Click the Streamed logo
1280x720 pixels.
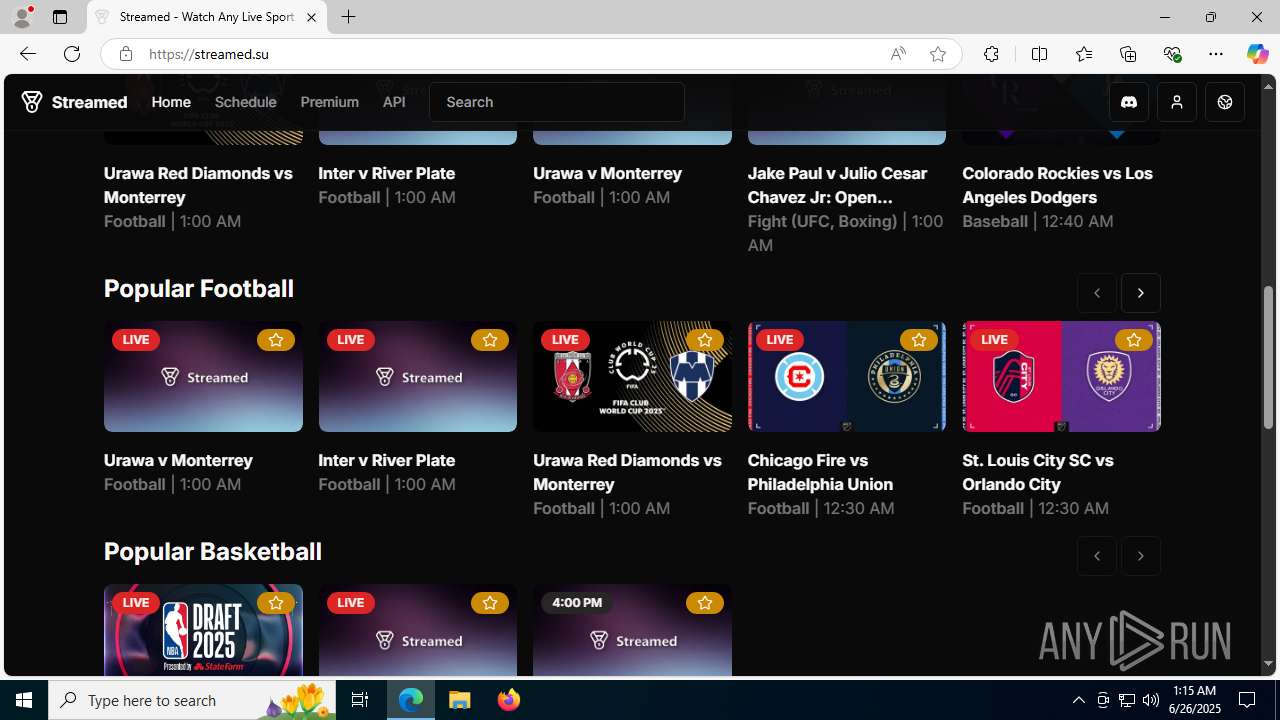75,102
